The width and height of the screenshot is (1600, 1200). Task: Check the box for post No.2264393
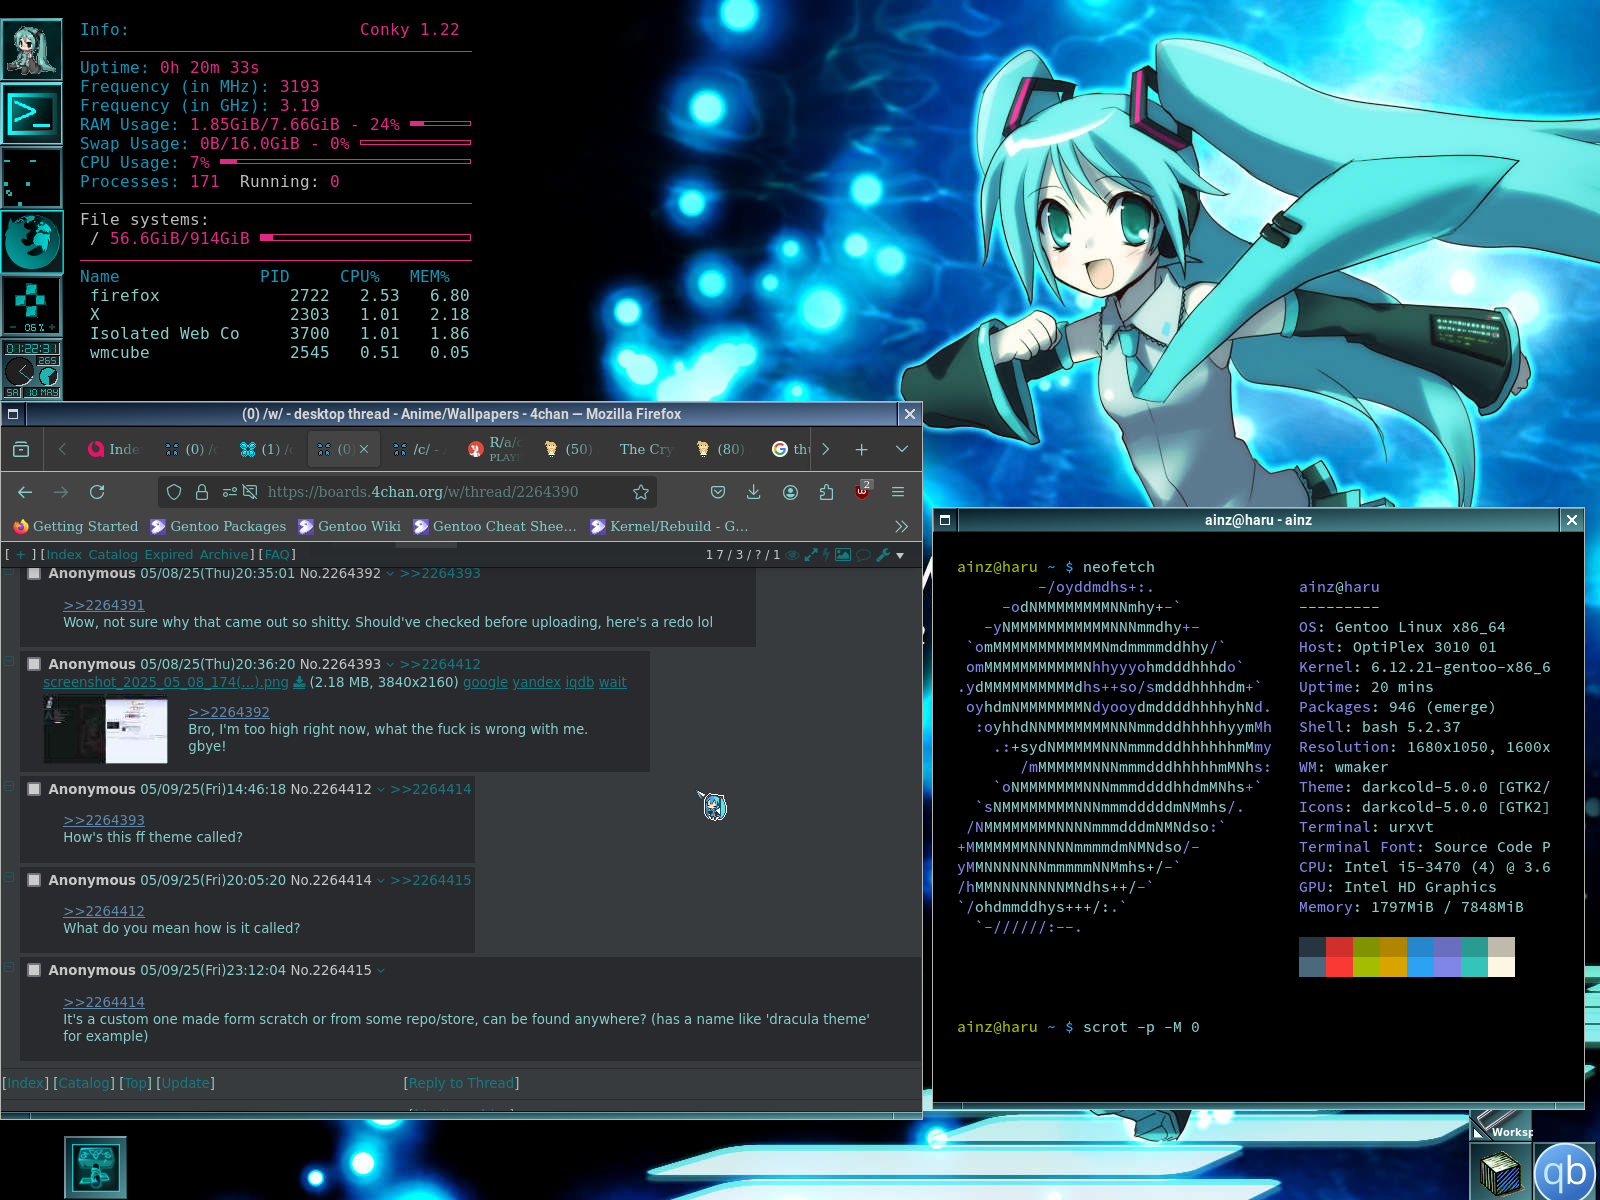point(34,664)
